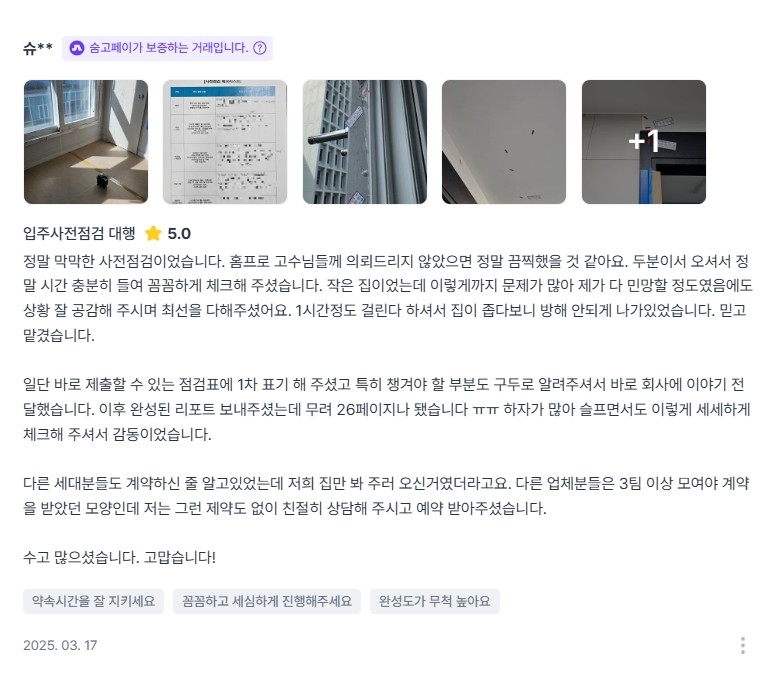The height and width of the screenshot is (675, 775).
Task: Click the 숨고페이가 보증하는 거래입니다 badge text
Action: click(169, 48)
